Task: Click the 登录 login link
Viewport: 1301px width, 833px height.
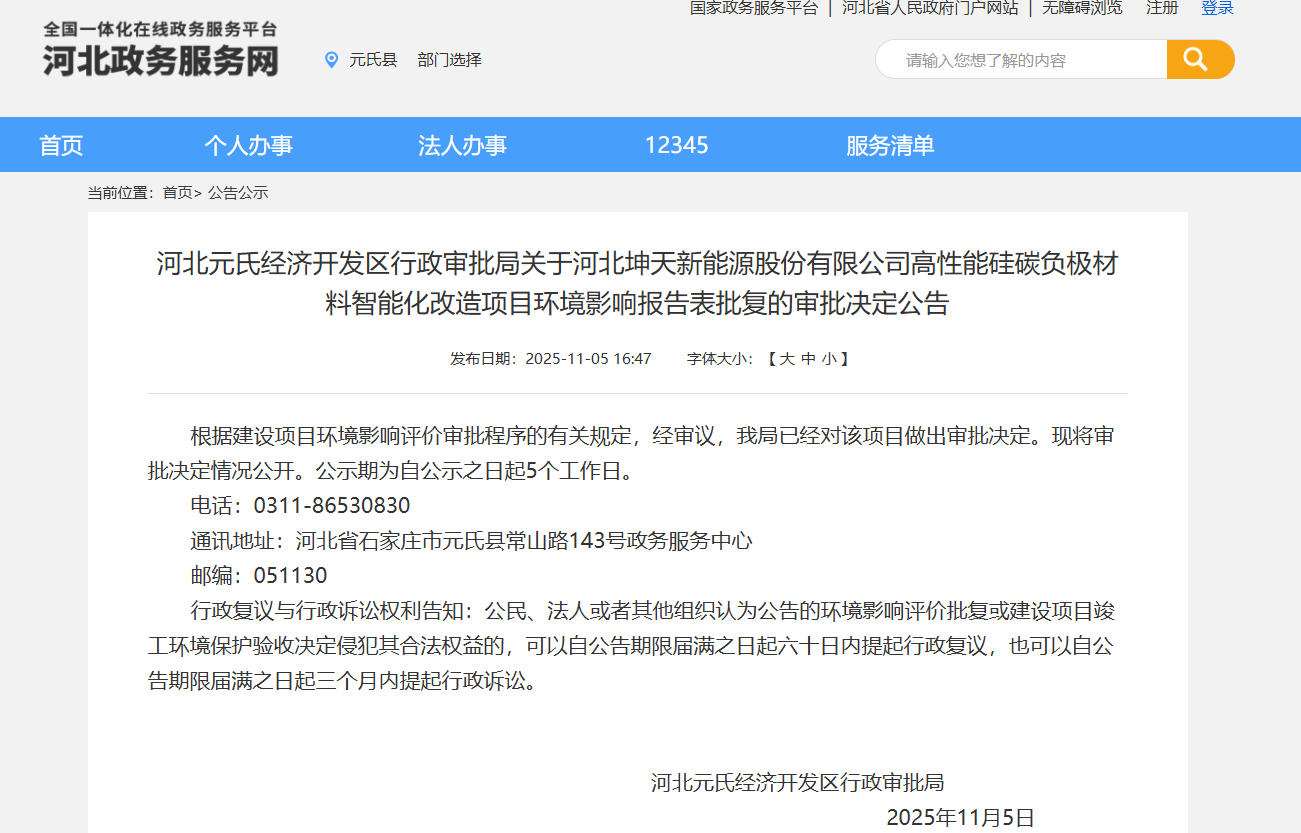Action: [1217, 8]
